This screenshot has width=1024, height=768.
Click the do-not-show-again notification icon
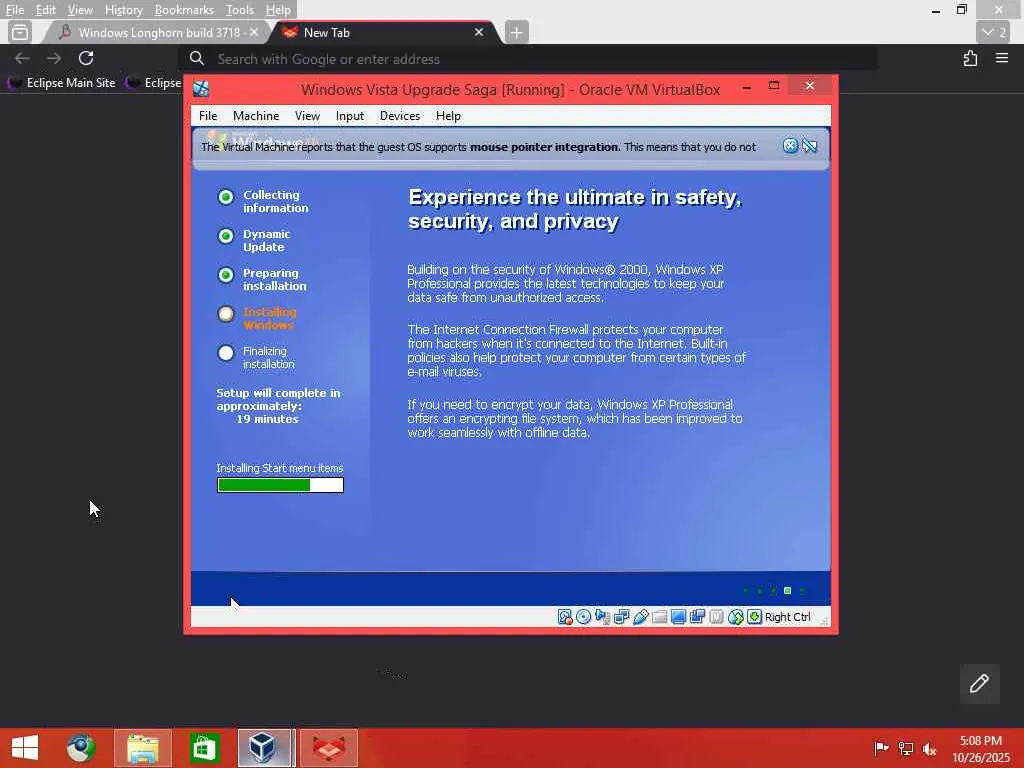tap(810, 146)
